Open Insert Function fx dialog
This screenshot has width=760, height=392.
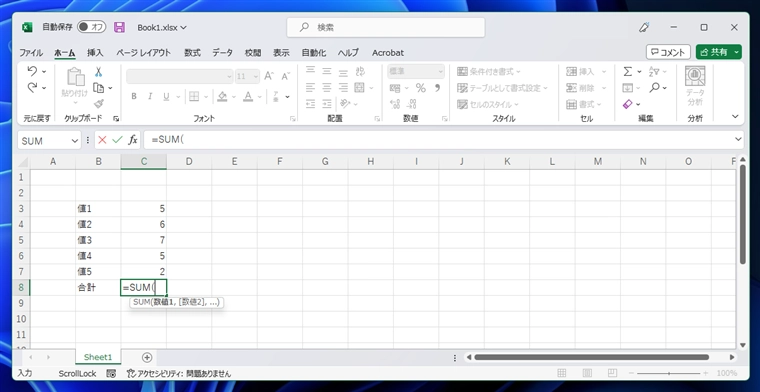132,140
